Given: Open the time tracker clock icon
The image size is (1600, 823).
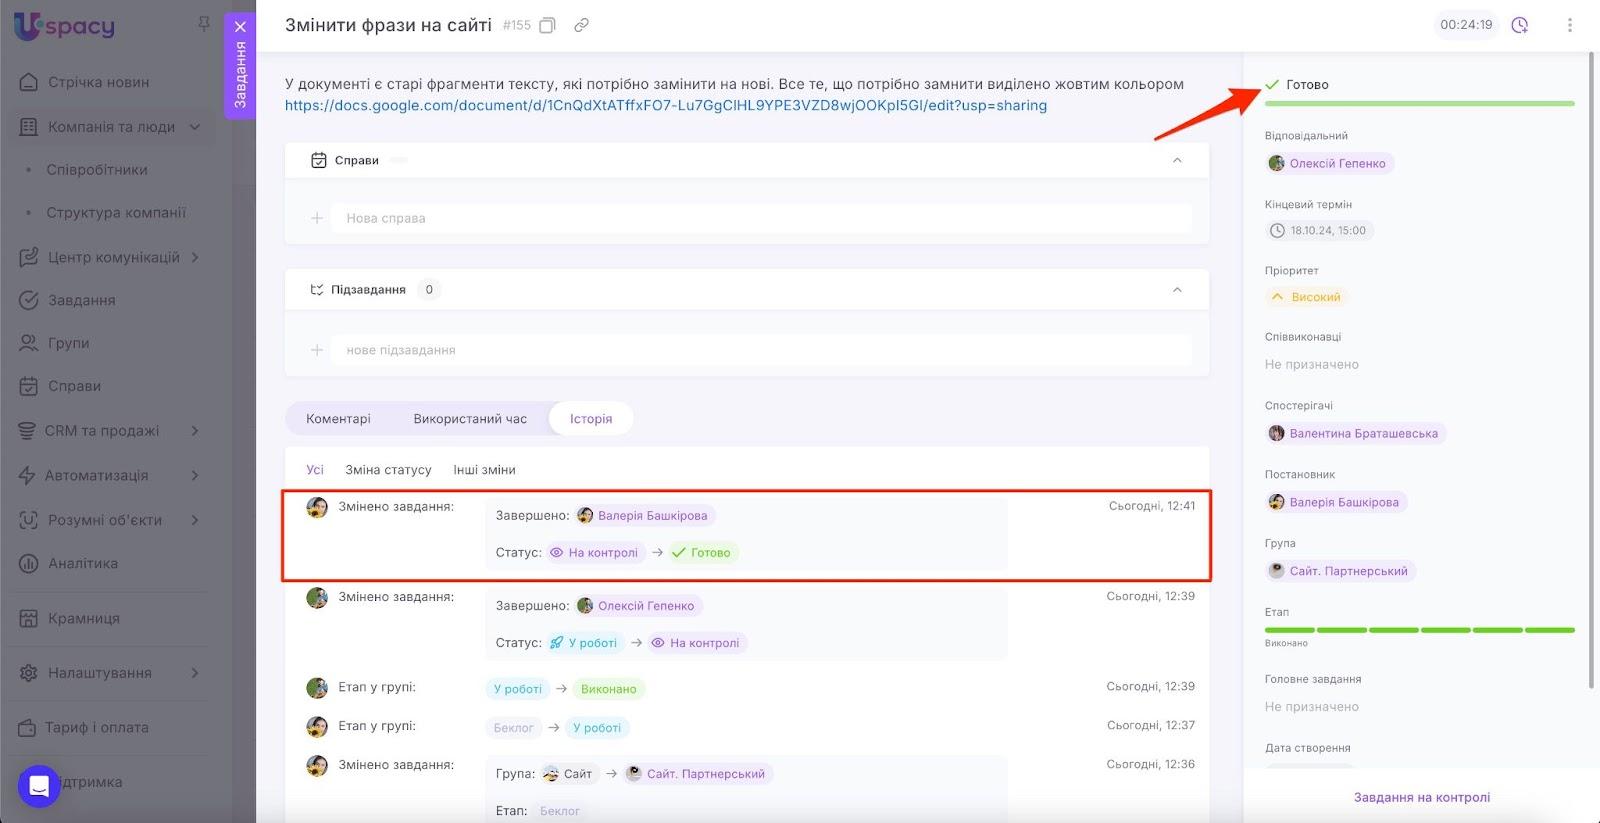Looking at the screenshot, I should click(x=1520, y=25).
